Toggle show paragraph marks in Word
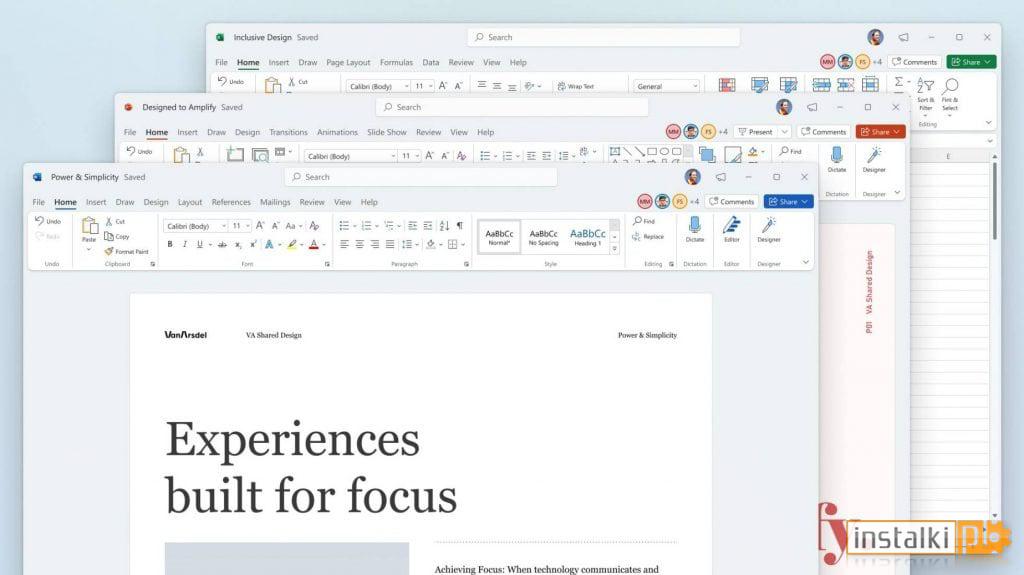The image size is (1024, 575). pyautogui.click(x=460, y=225)
